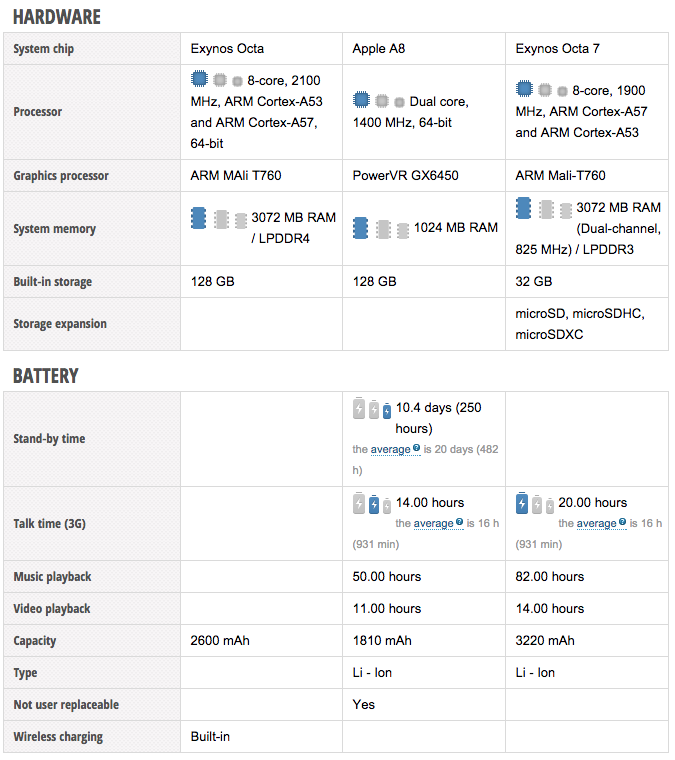Click memory rating icon beside dual-channel LPDDR3 RAM

pos(543,208)
